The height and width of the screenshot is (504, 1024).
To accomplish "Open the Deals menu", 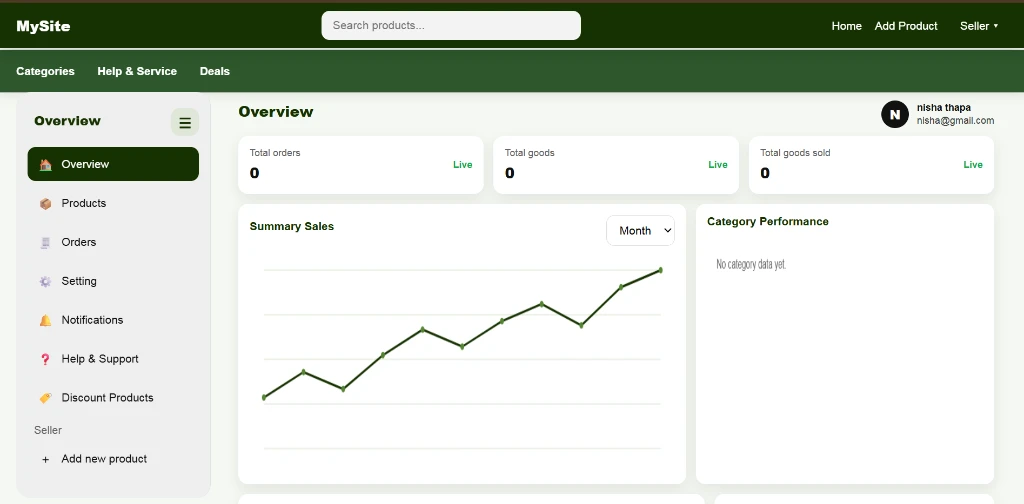I will (x=215, y=71).
